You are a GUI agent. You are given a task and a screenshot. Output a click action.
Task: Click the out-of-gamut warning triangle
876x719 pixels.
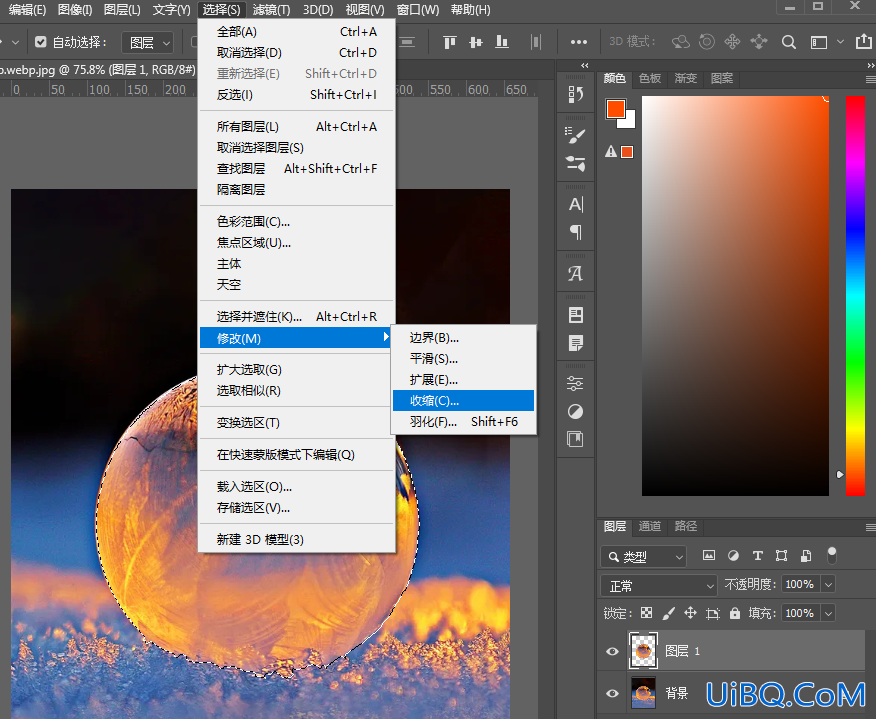click(611, 151)
